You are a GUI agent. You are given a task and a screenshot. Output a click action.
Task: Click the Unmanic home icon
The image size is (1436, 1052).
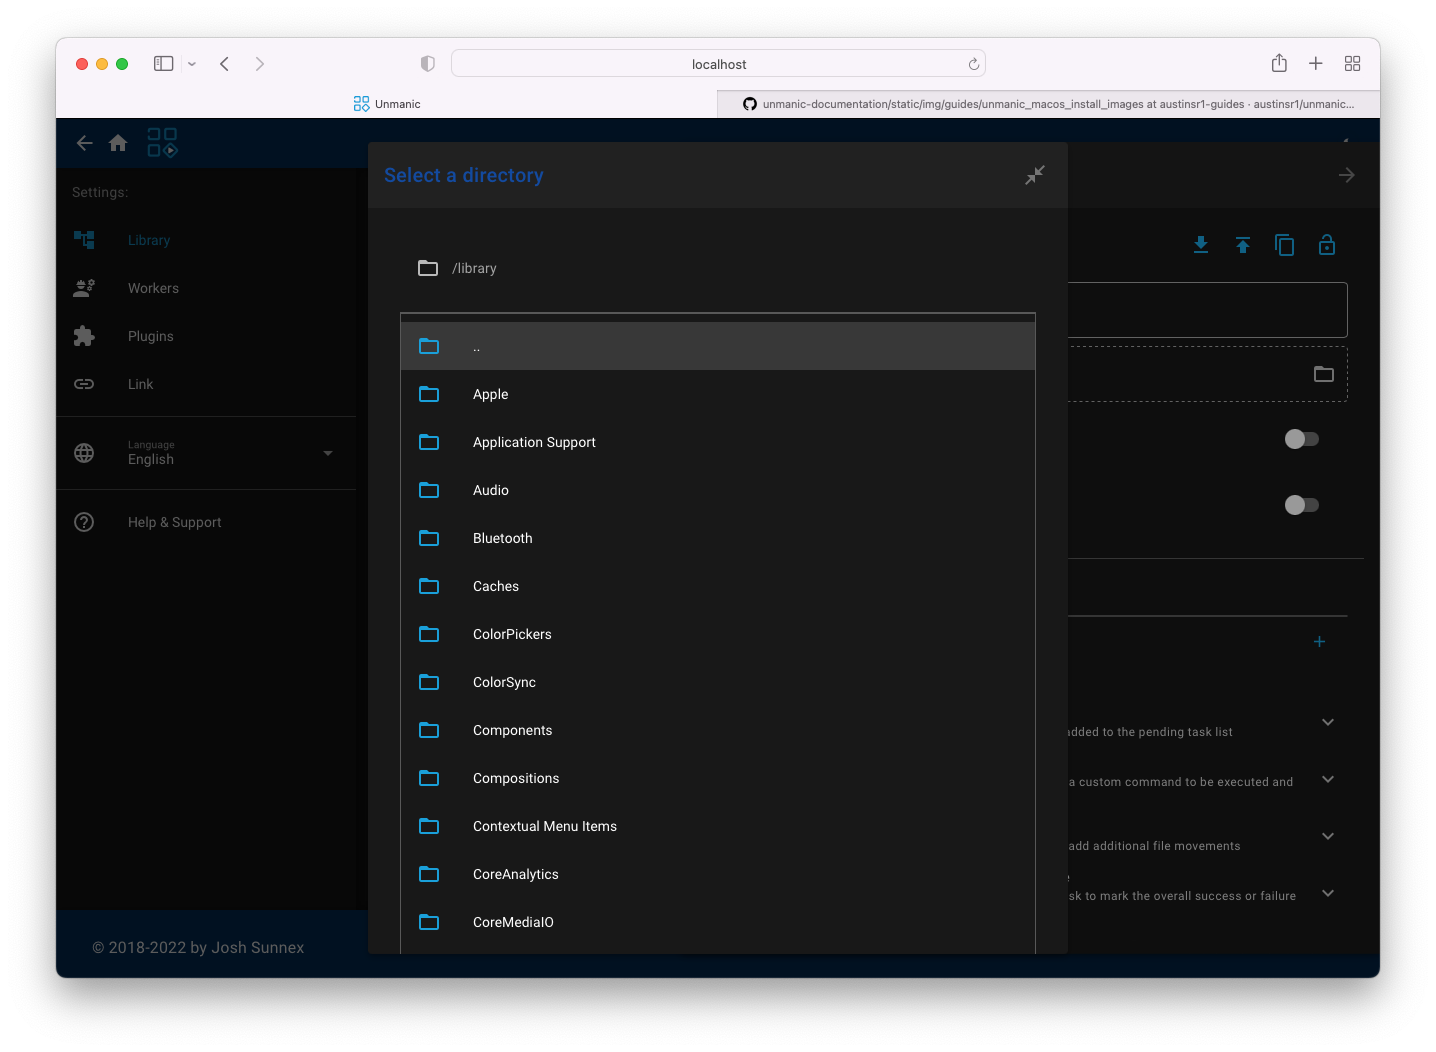(x=118, y=143)
